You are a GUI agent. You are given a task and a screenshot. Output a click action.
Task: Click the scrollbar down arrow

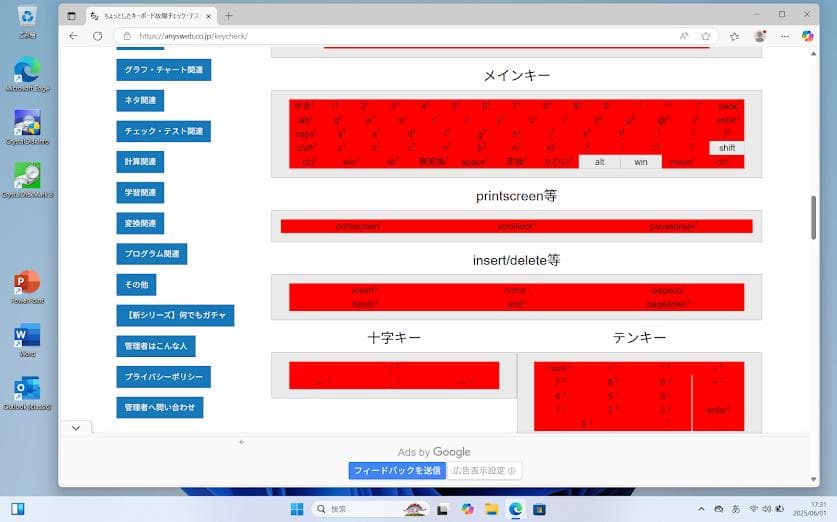(x=814, y=479)
